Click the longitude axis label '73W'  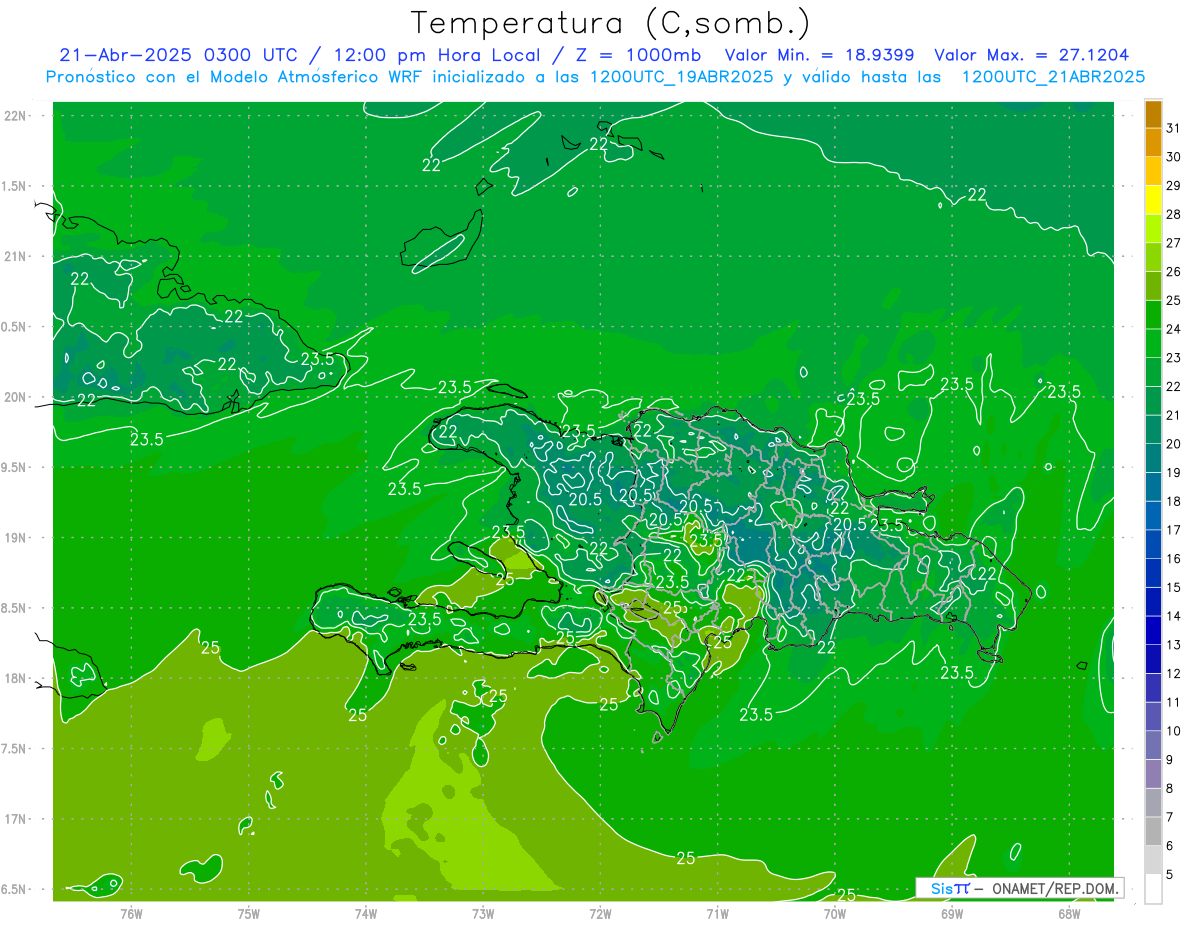(483, 914)
